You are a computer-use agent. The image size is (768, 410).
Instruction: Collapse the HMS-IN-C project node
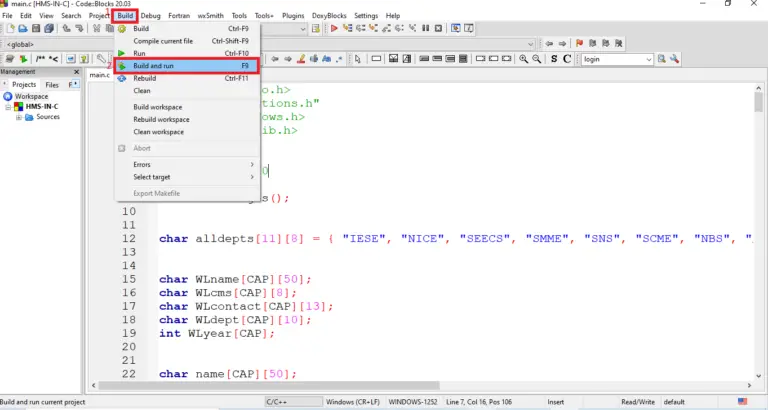pyautogui.click(x=8, y=107)
